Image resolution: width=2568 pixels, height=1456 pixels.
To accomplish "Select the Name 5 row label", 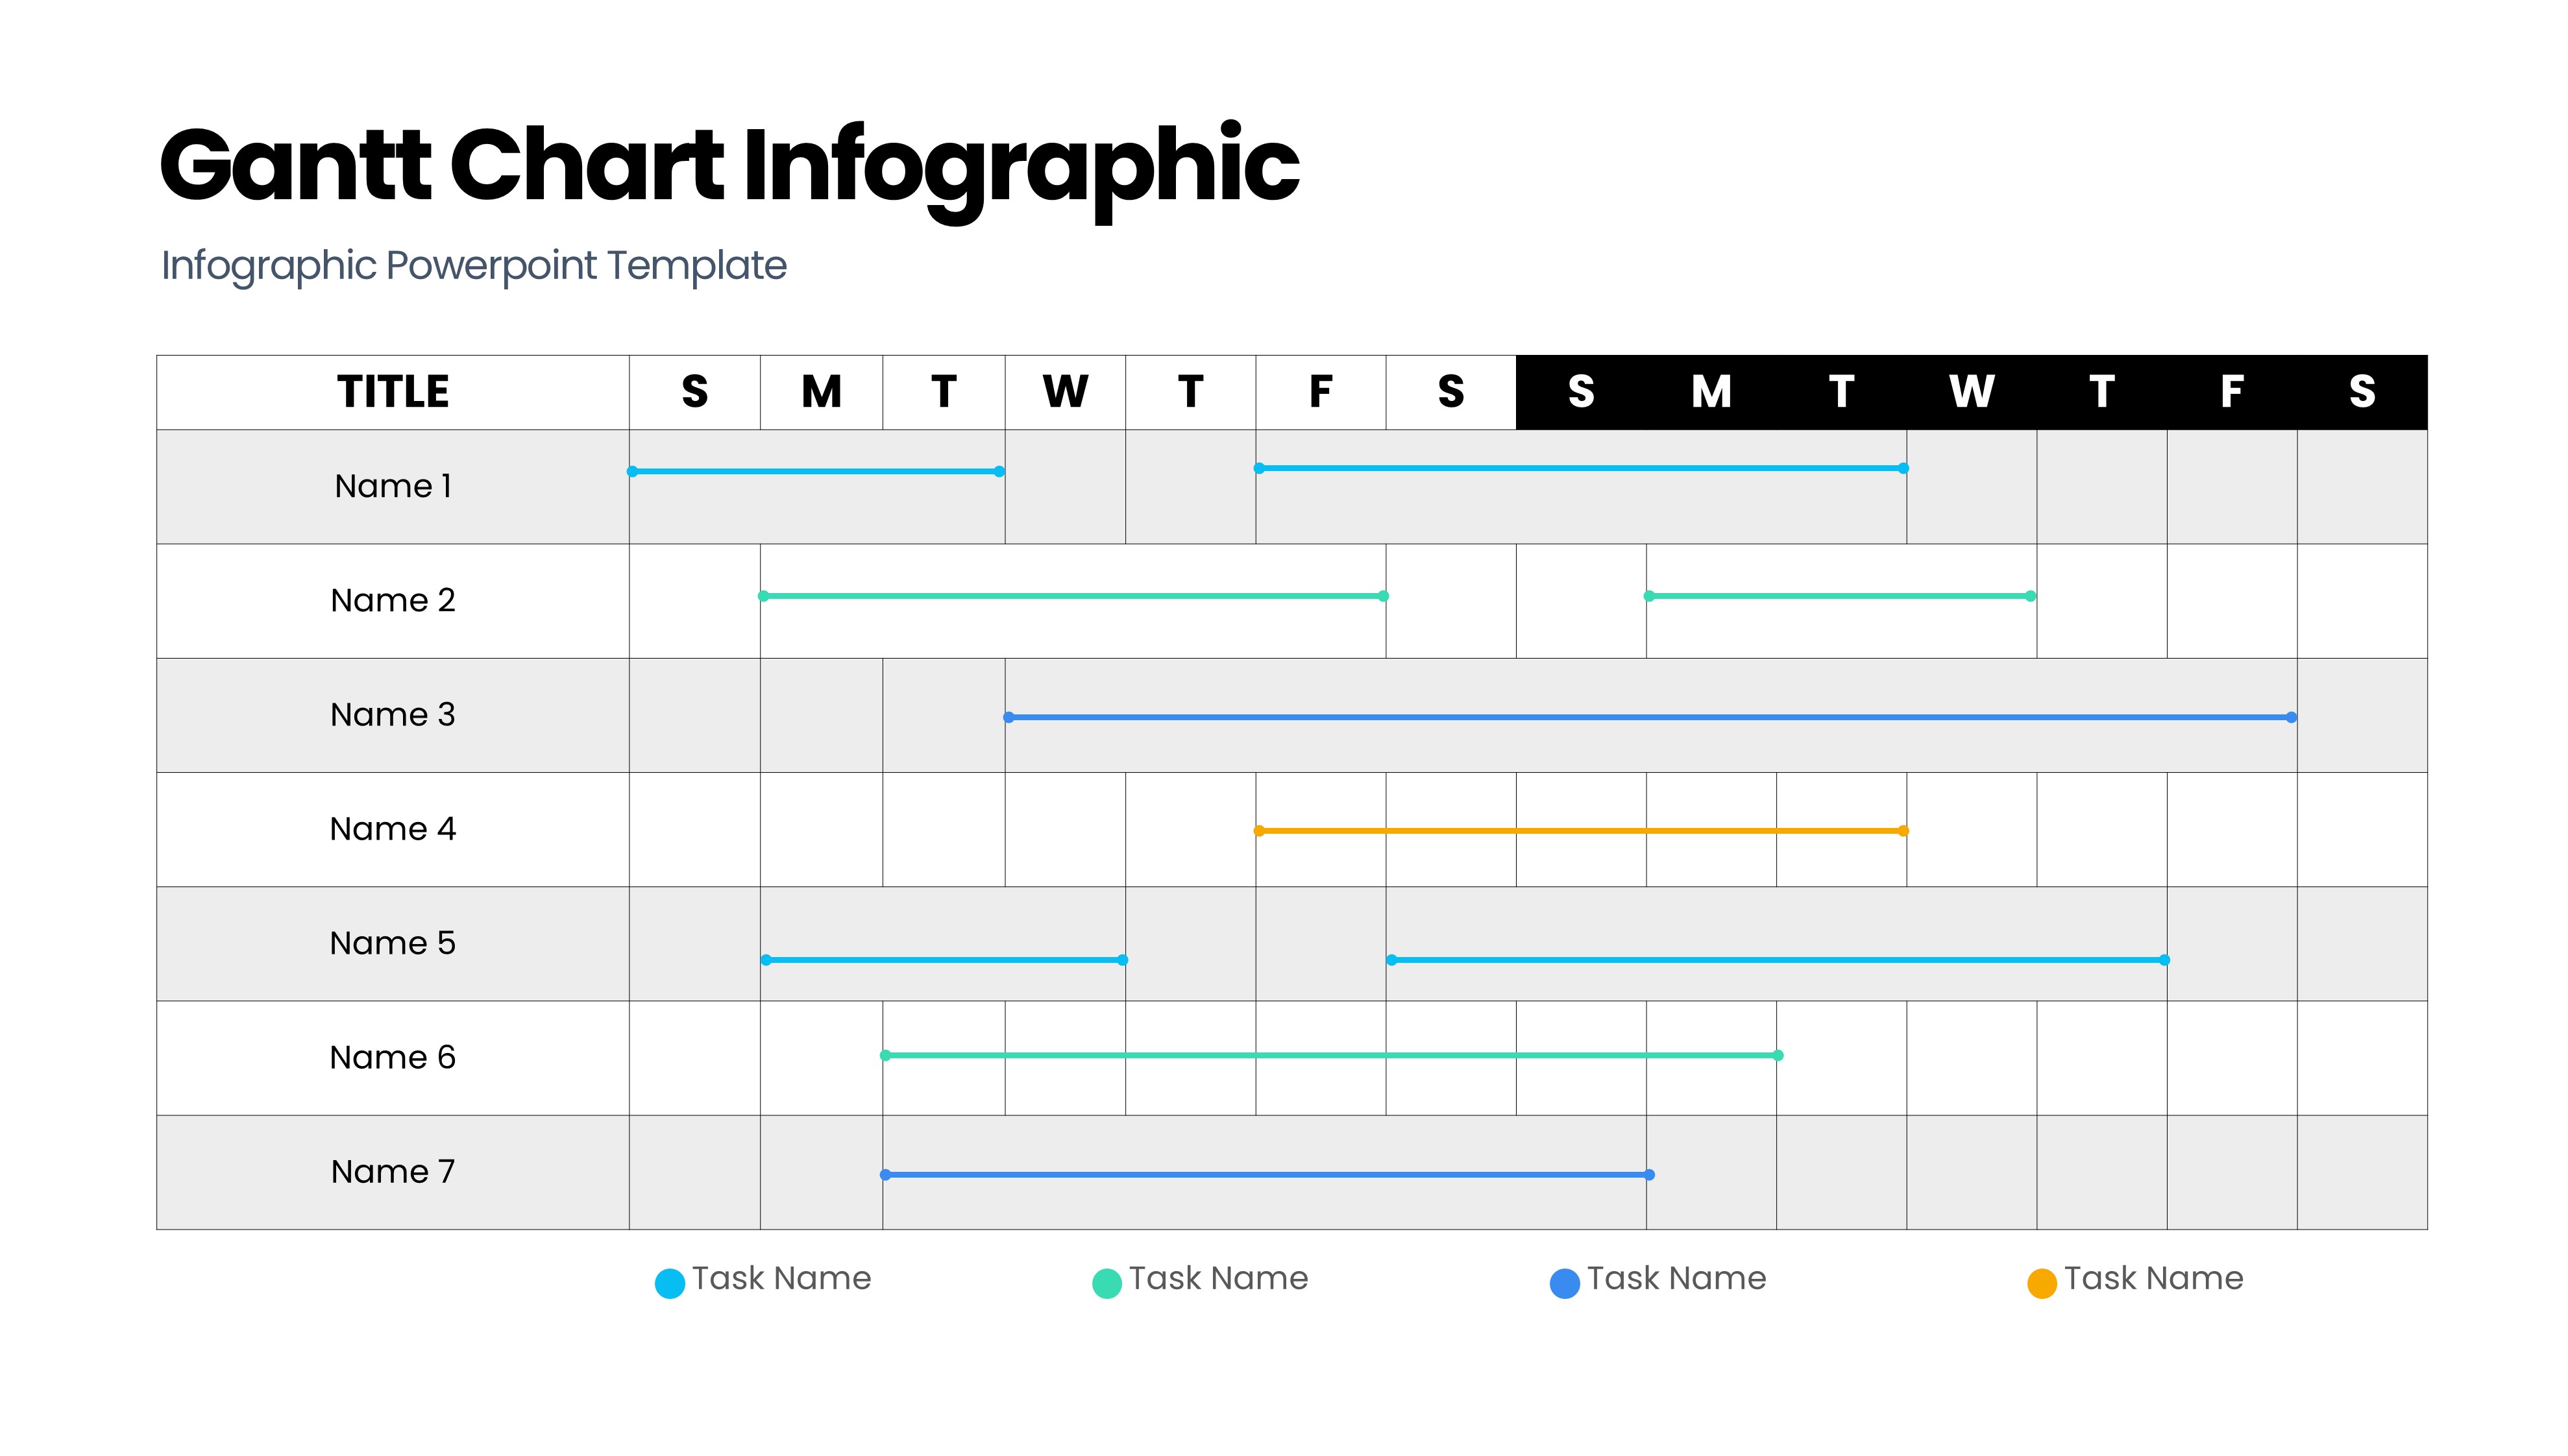I will click(393, 943).
